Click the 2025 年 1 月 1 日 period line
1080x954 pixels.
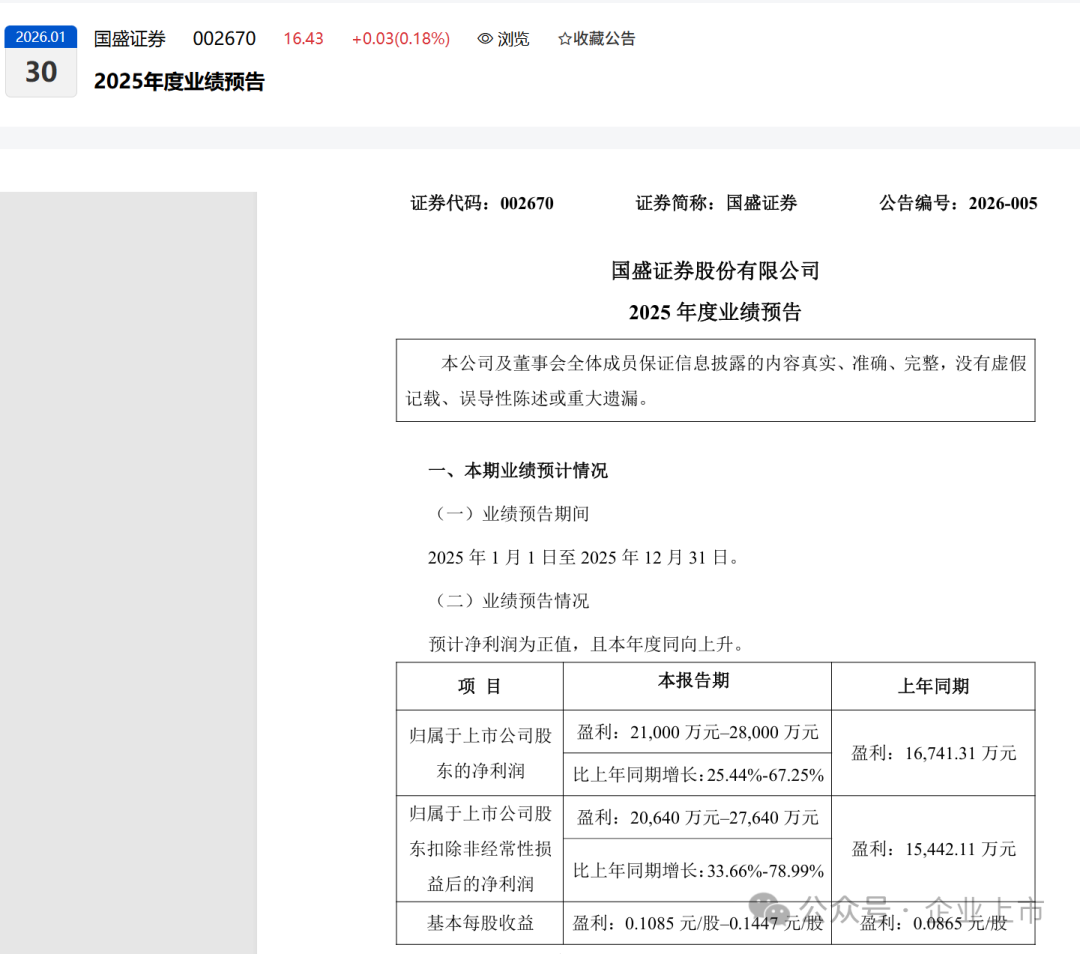[x=584, y=557]
